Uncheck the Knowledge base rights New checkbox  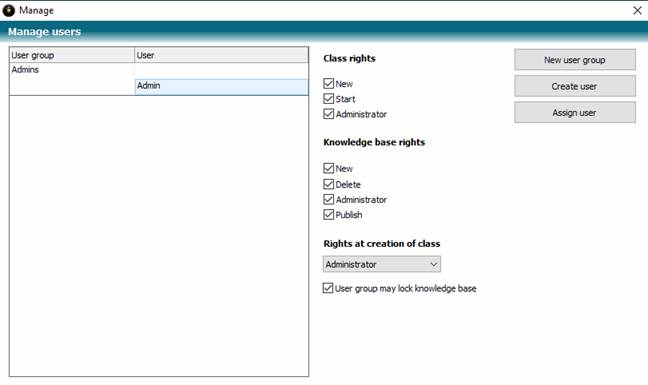coord(329,169)
